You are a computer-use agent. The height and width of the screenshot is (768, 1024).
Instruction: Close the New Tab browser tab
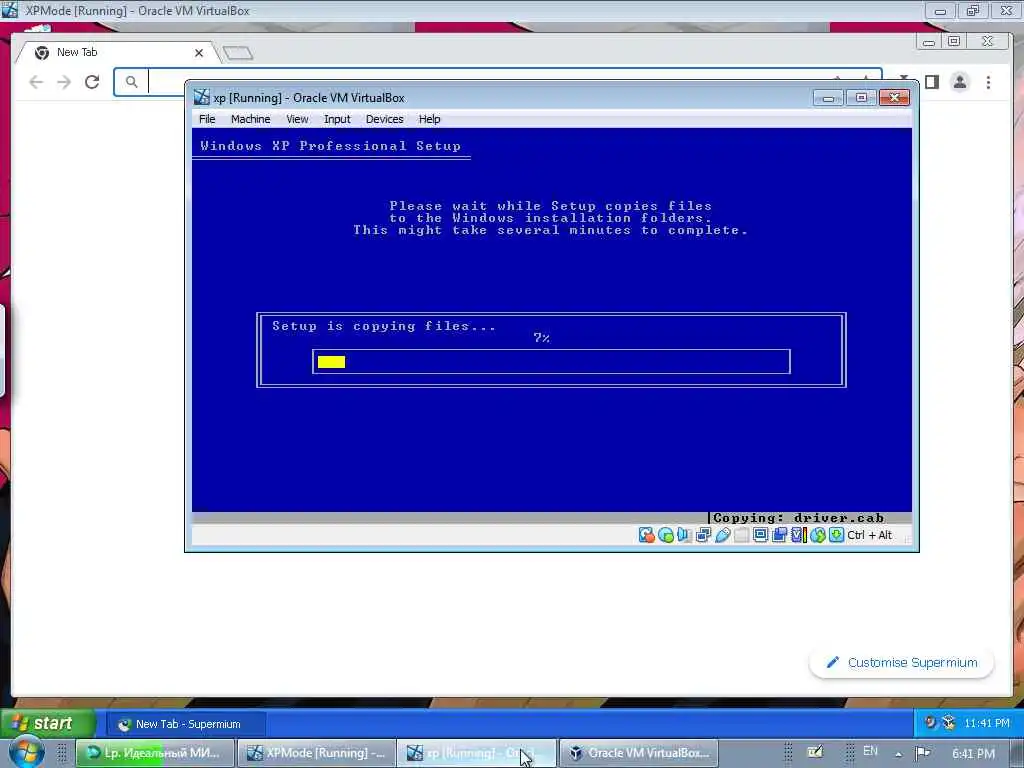199,53
